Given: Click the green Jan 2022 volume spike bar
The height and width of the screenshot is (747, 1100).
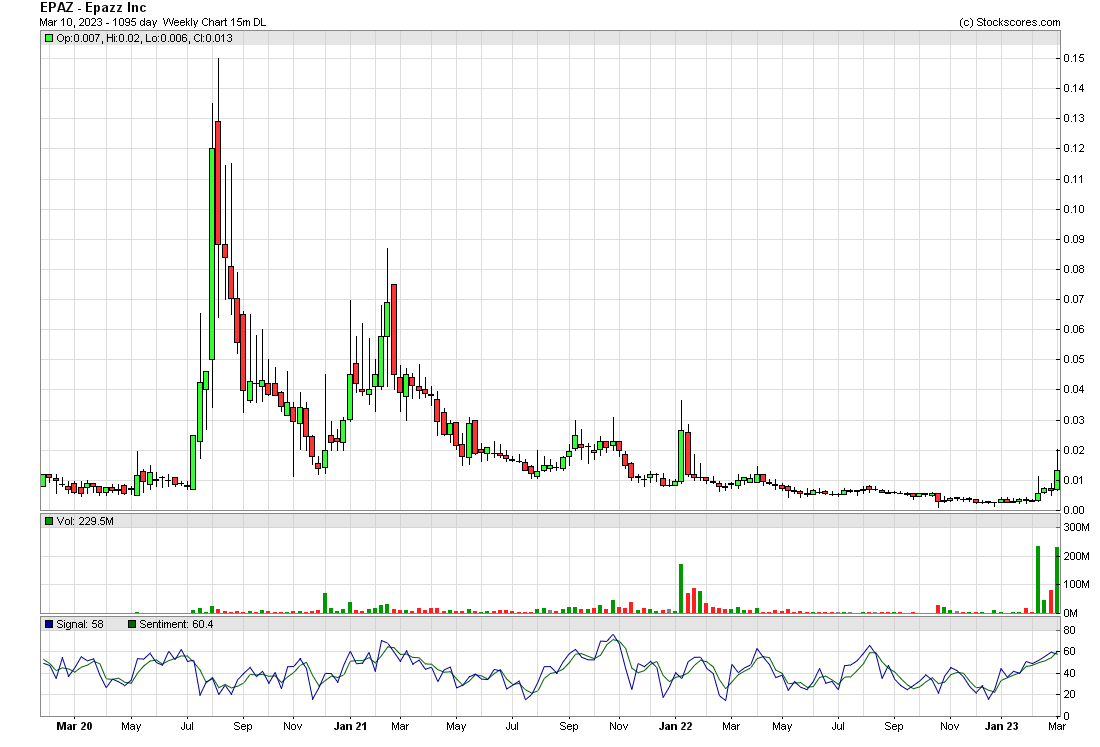Looking at the screenshot, I should (680, 588).
